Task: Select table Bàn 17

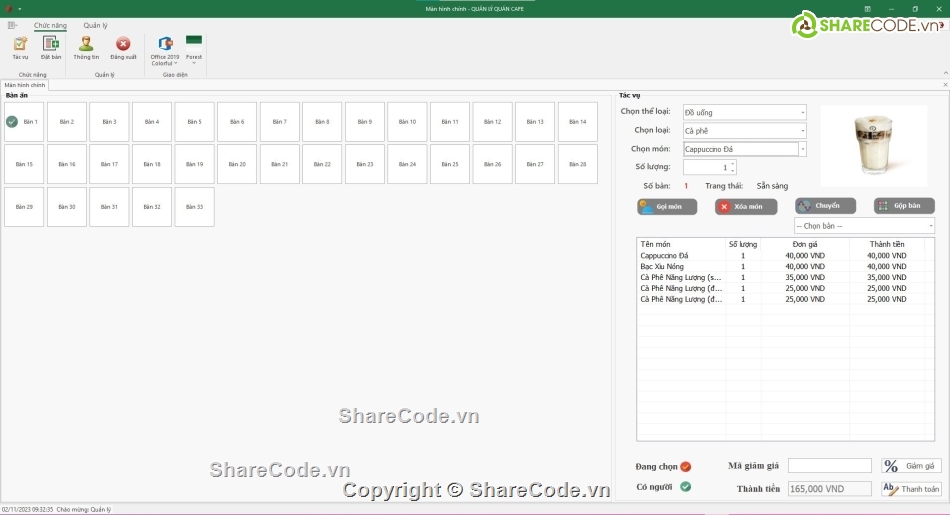Action: (109, 164)
